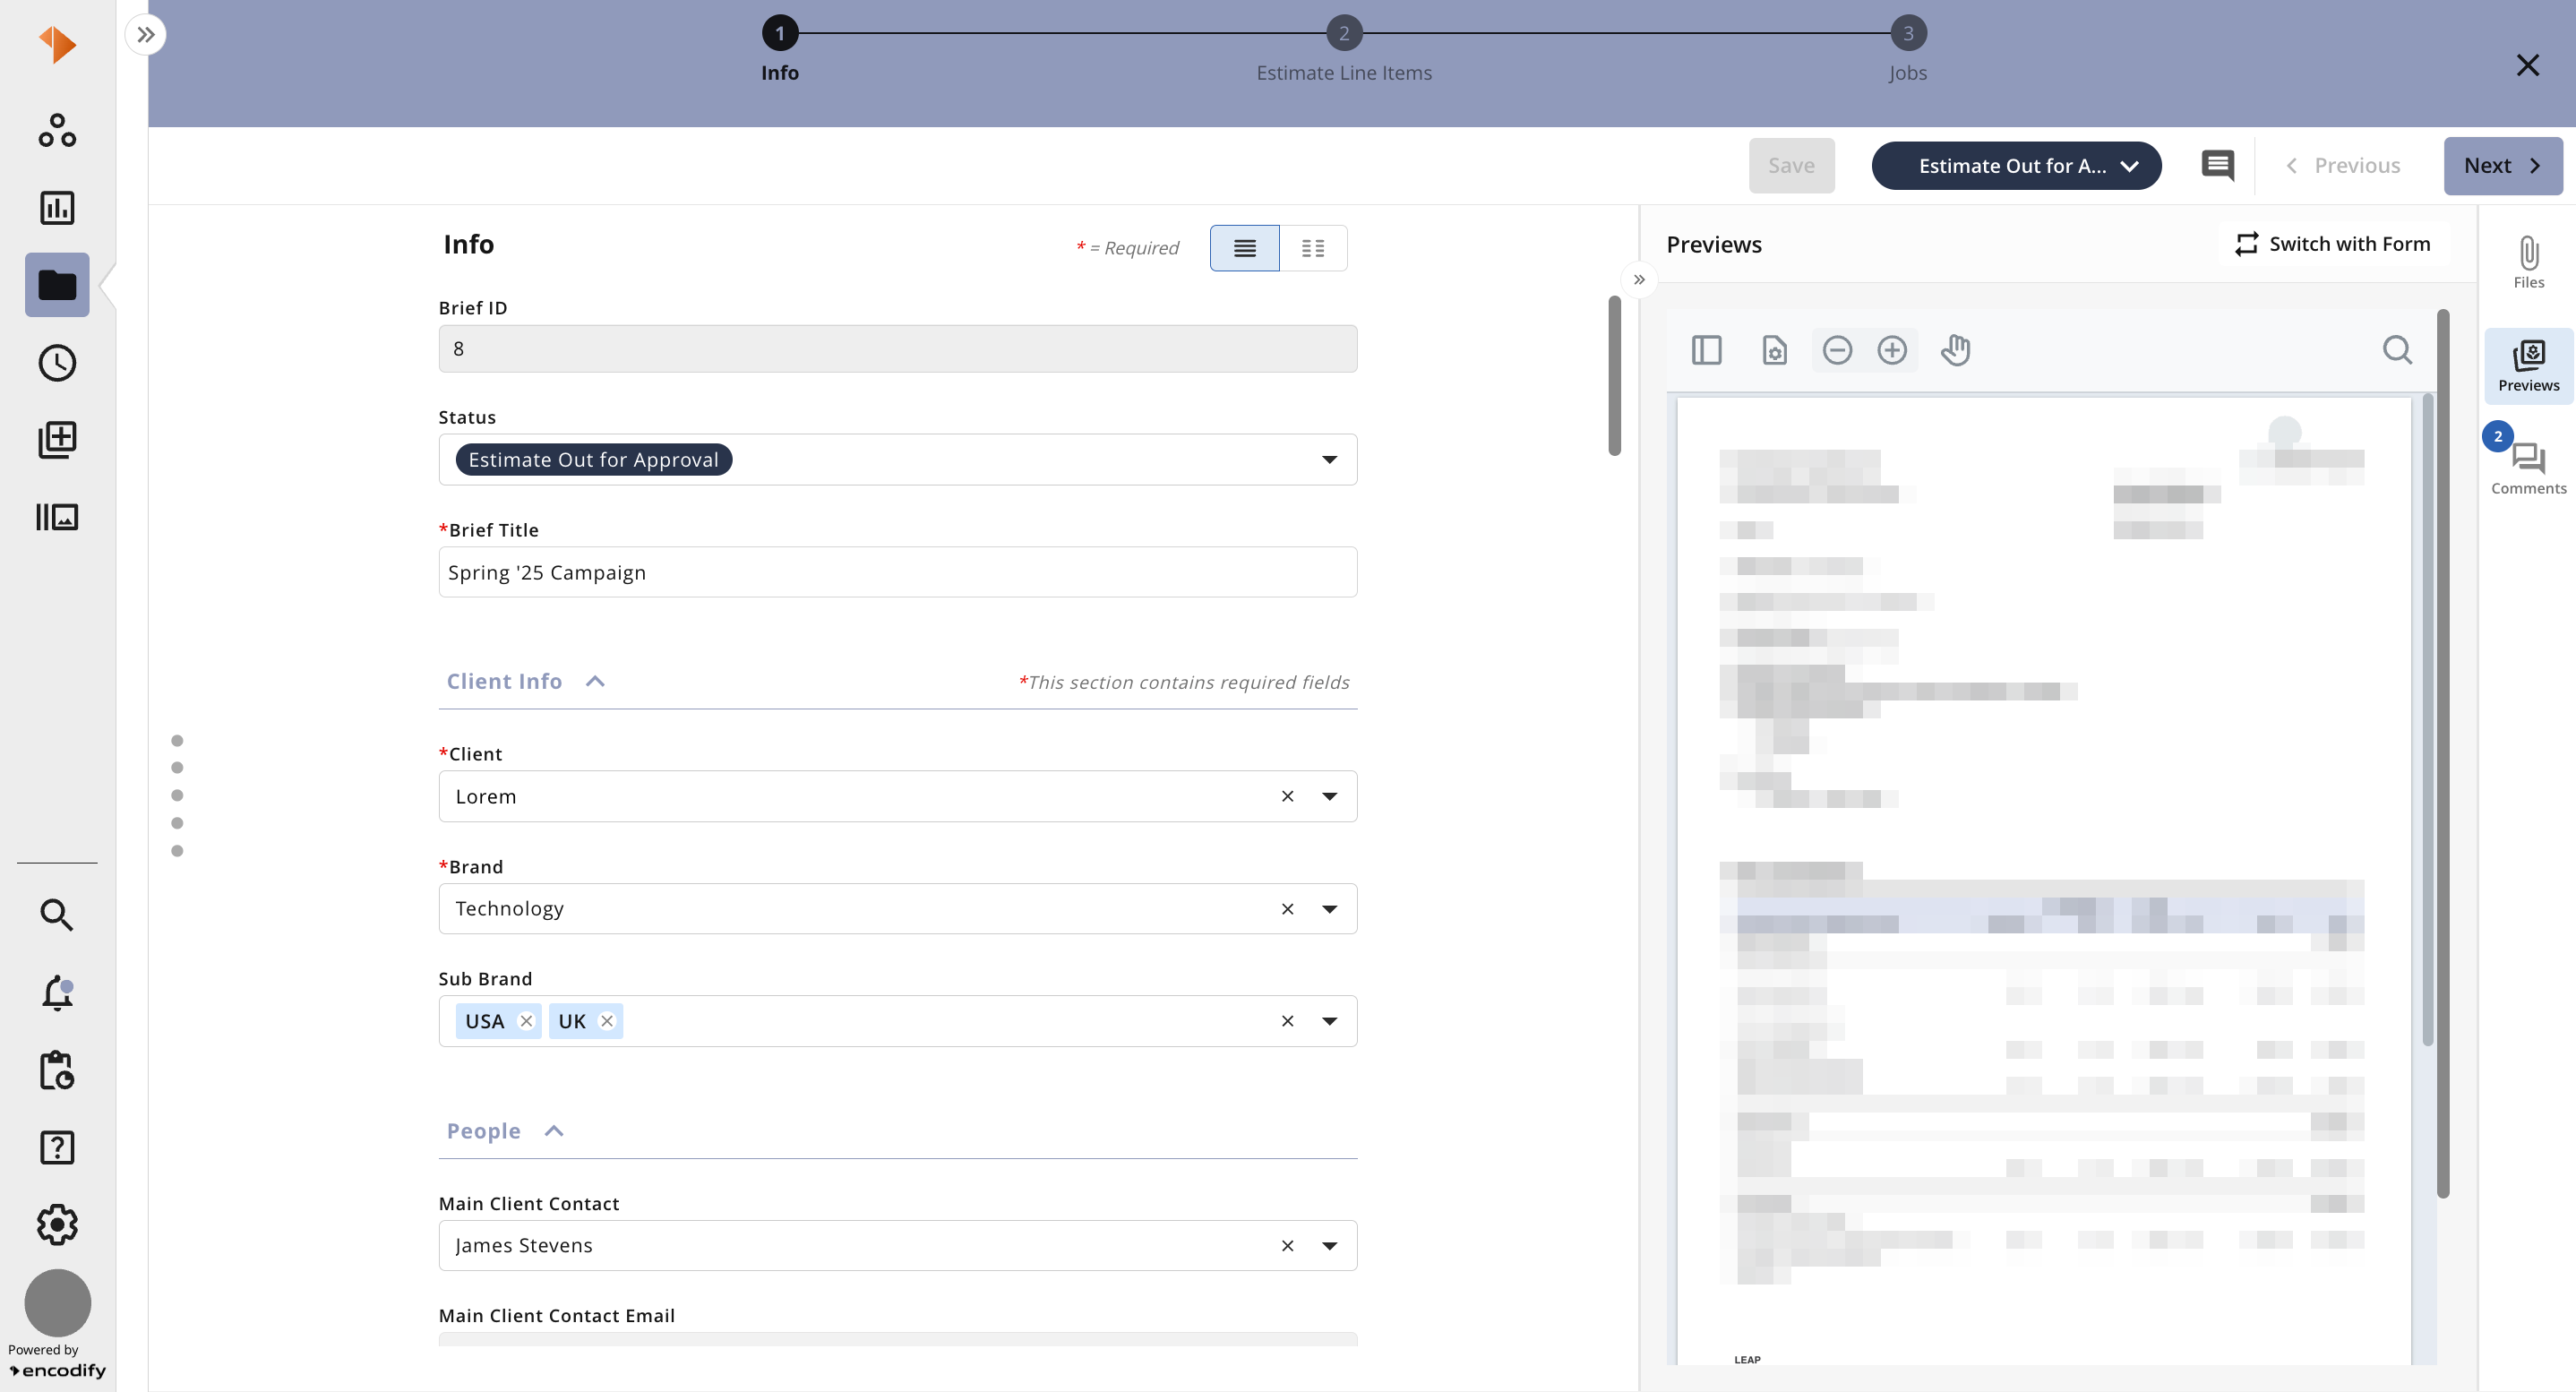Click the document settings icon in preview toolbar
2576x1392 pixels.
click(x=1774, y=350)
